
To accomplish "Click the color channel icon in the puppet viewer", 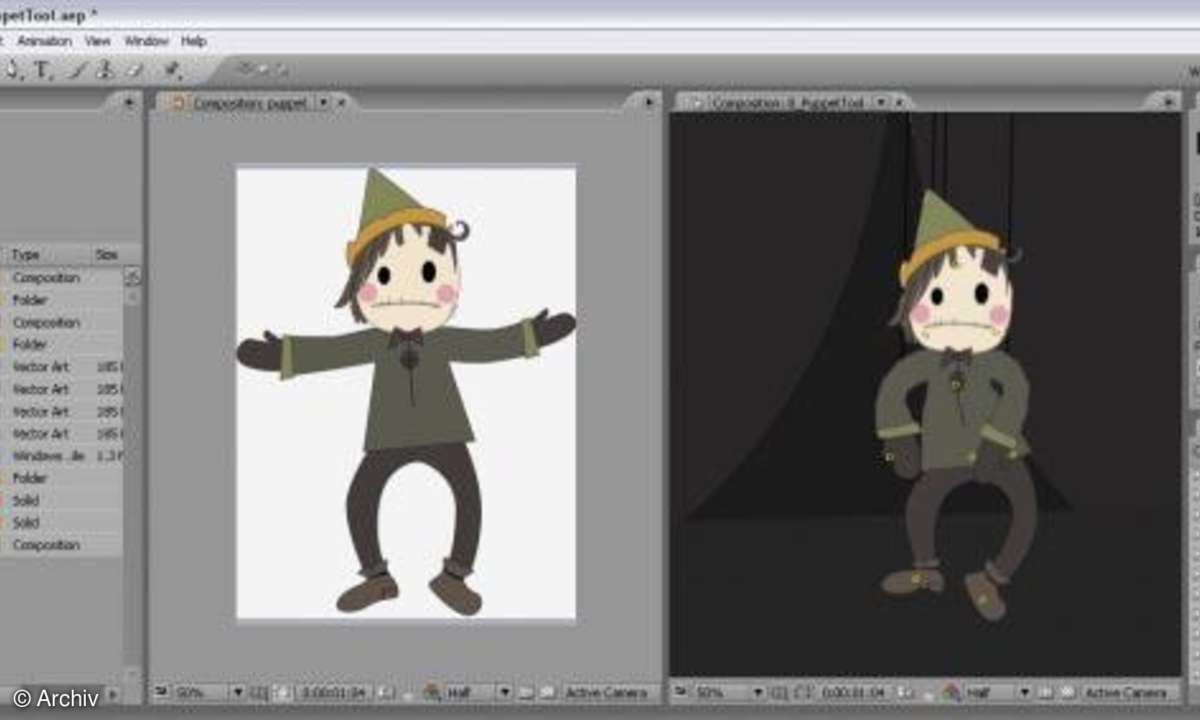I will [430, 692].
